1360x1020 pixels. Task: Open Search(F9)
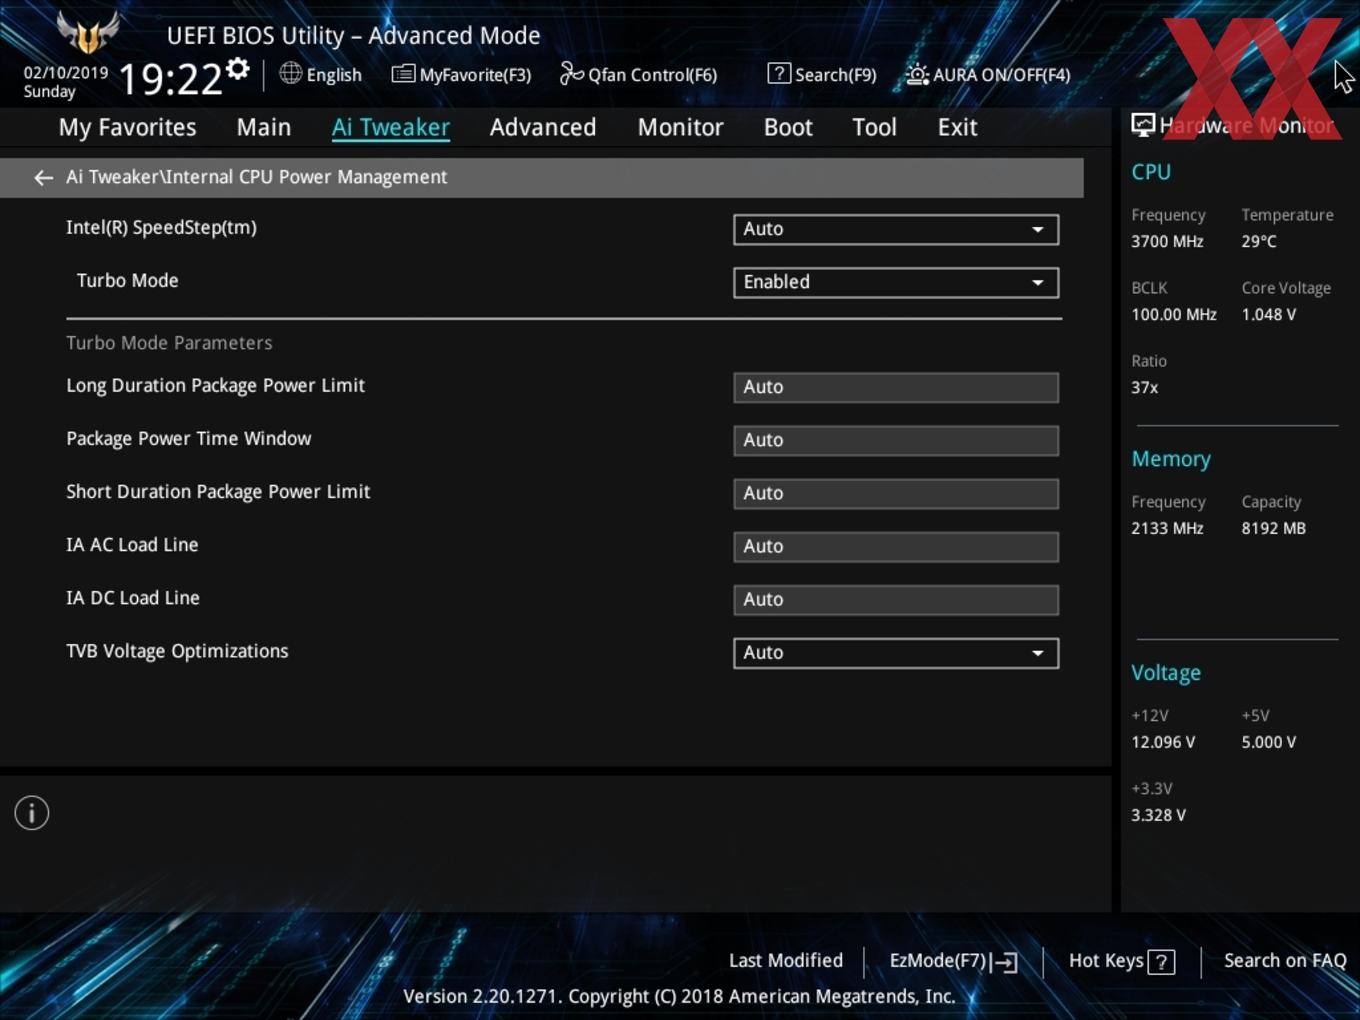822,74
